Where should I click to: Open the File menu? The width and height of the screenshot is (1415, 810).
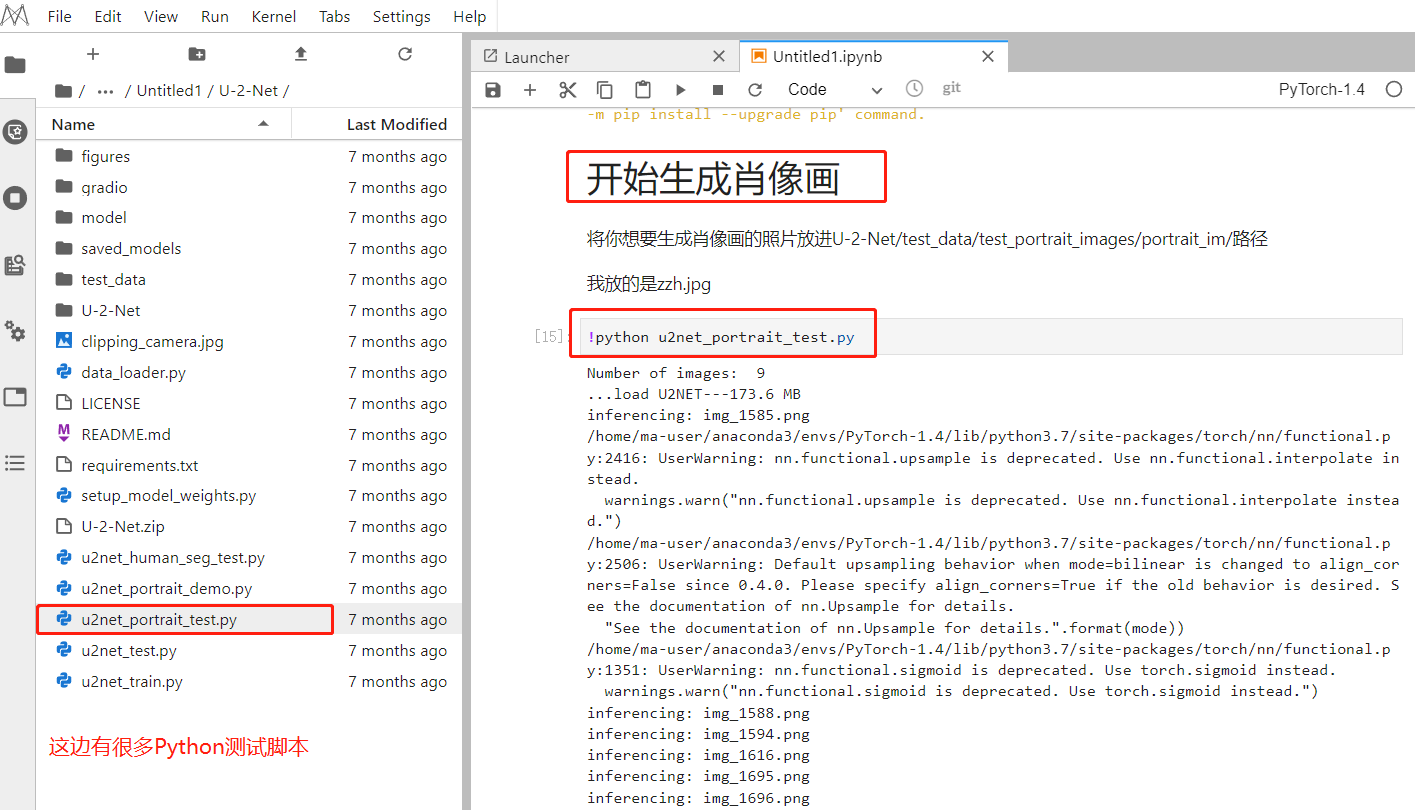(x=60, y=16)
